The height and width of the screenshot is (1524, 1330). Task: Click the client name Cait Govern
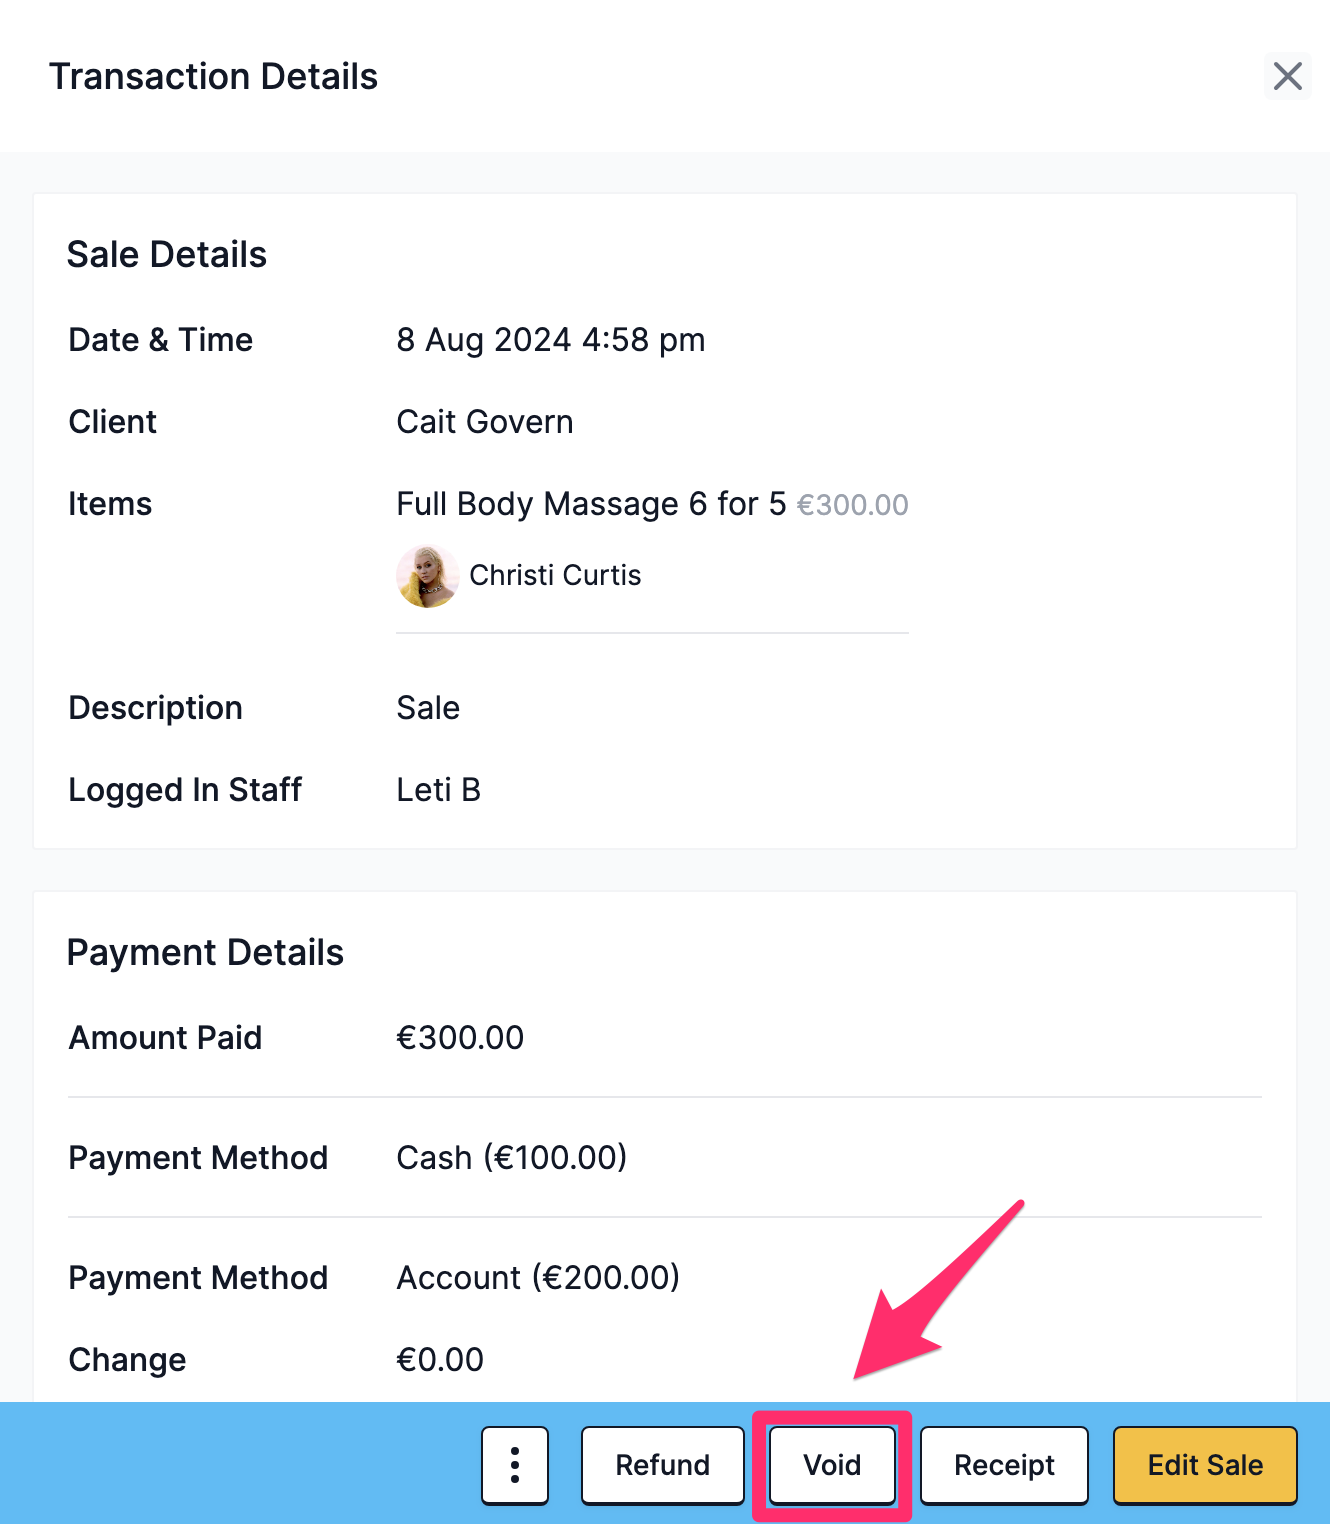click(x=485, y=422)
